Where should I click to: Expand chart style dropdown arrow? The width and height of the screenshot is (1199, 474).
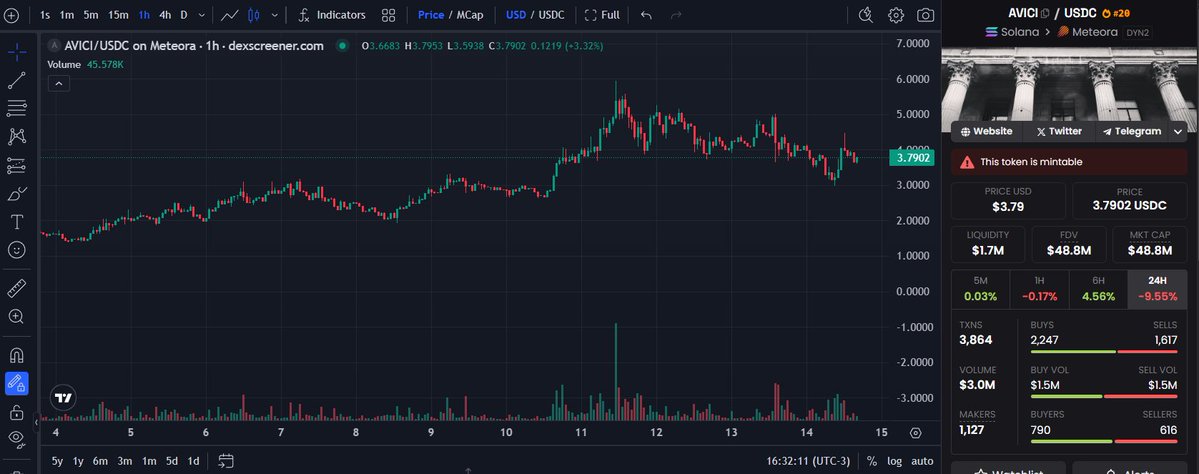click(x=275, y=15)
